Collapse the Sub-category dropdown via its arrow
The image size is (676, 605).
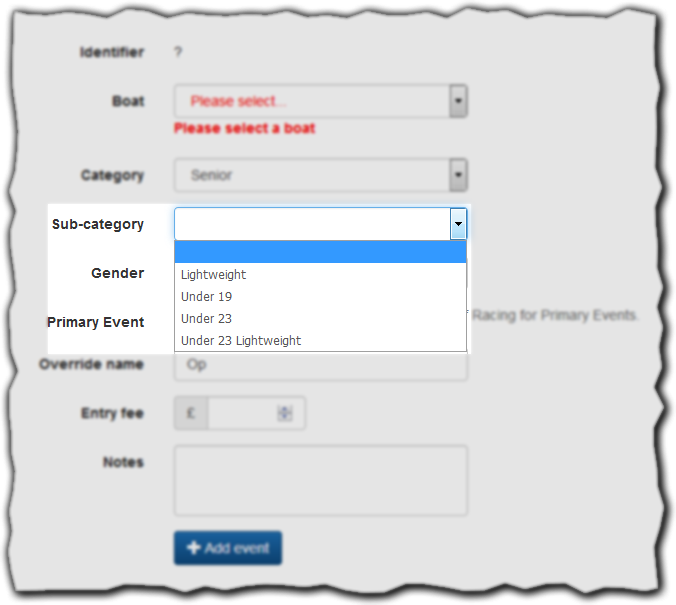click(458, 224)
